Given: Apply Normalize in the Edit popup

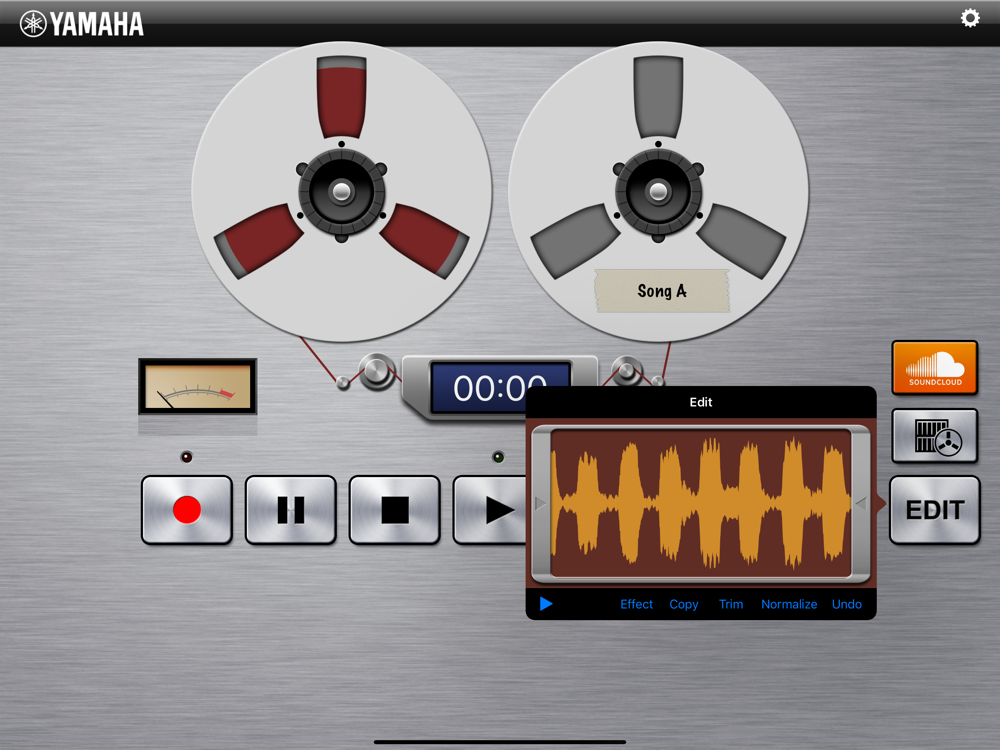Looking at the screenshot, I should point(789,604).
